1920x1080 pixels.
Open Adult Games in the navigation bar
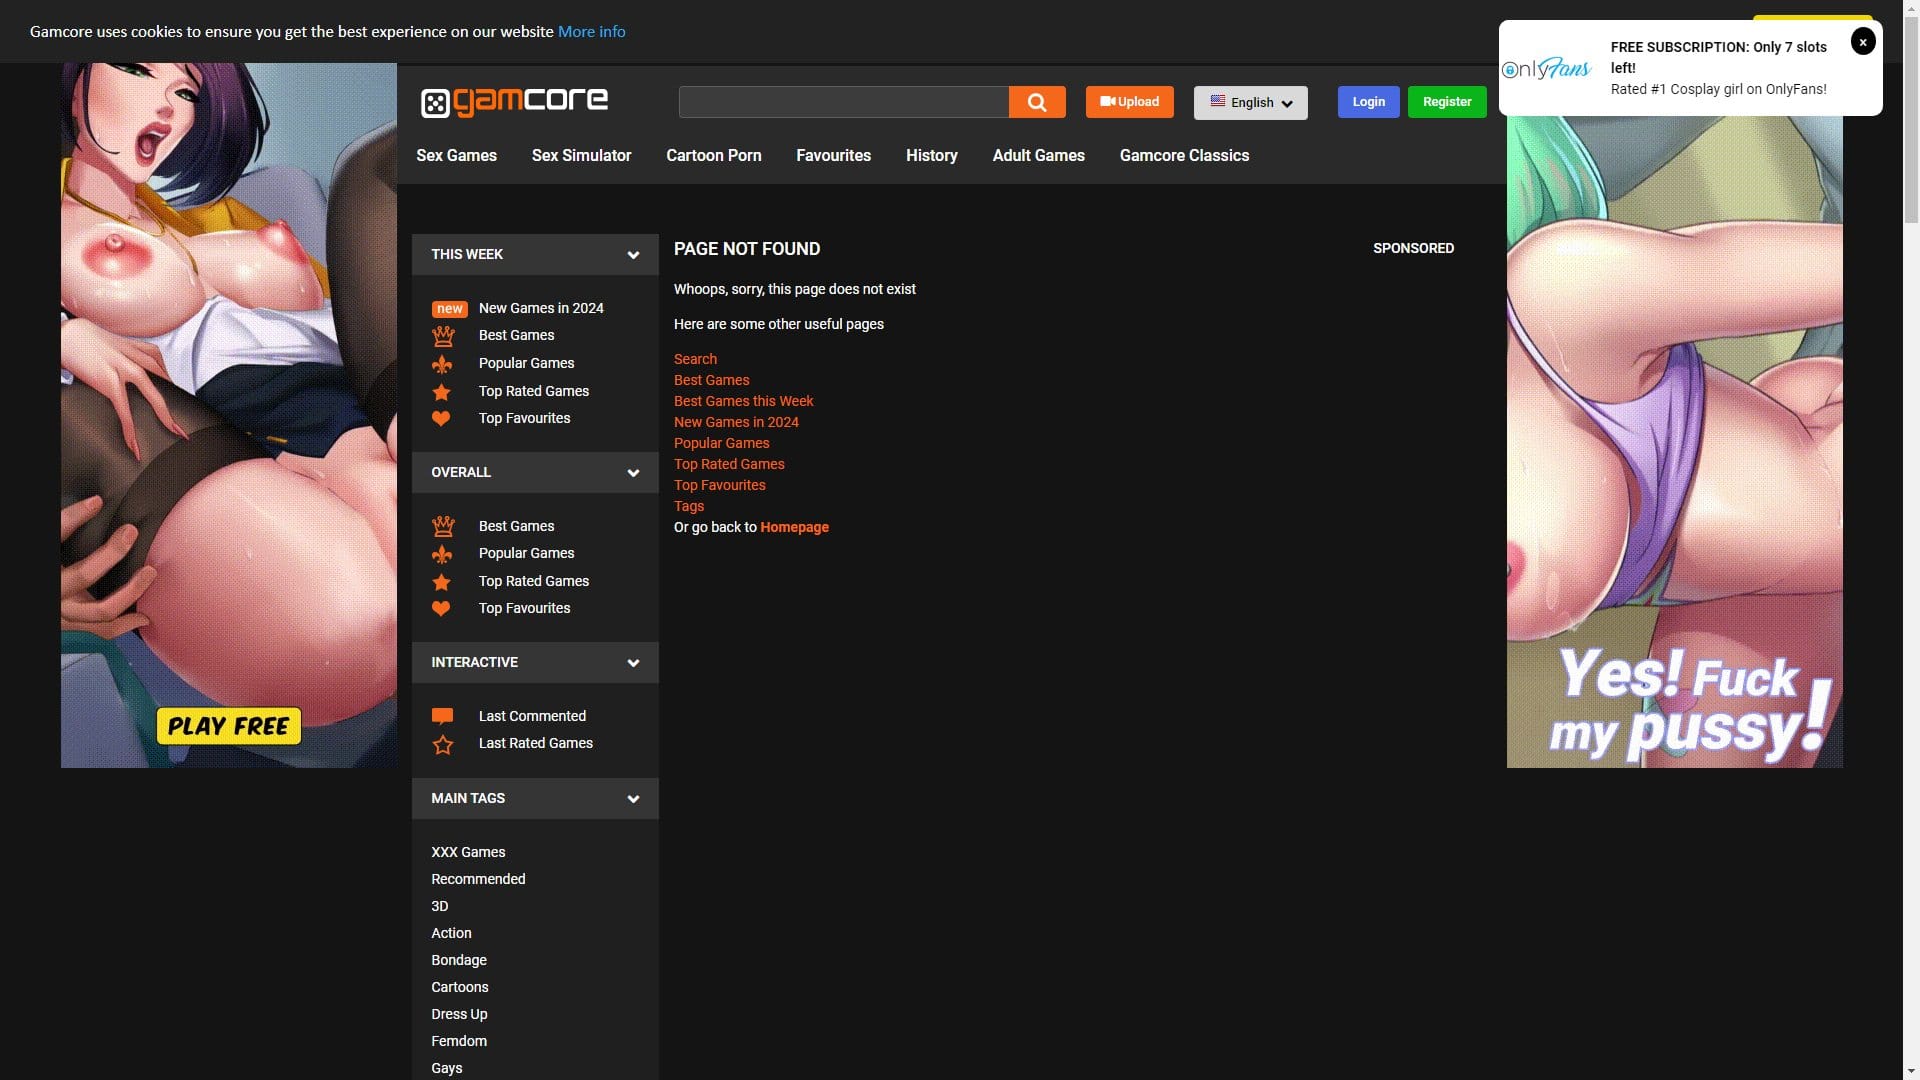1038,156
